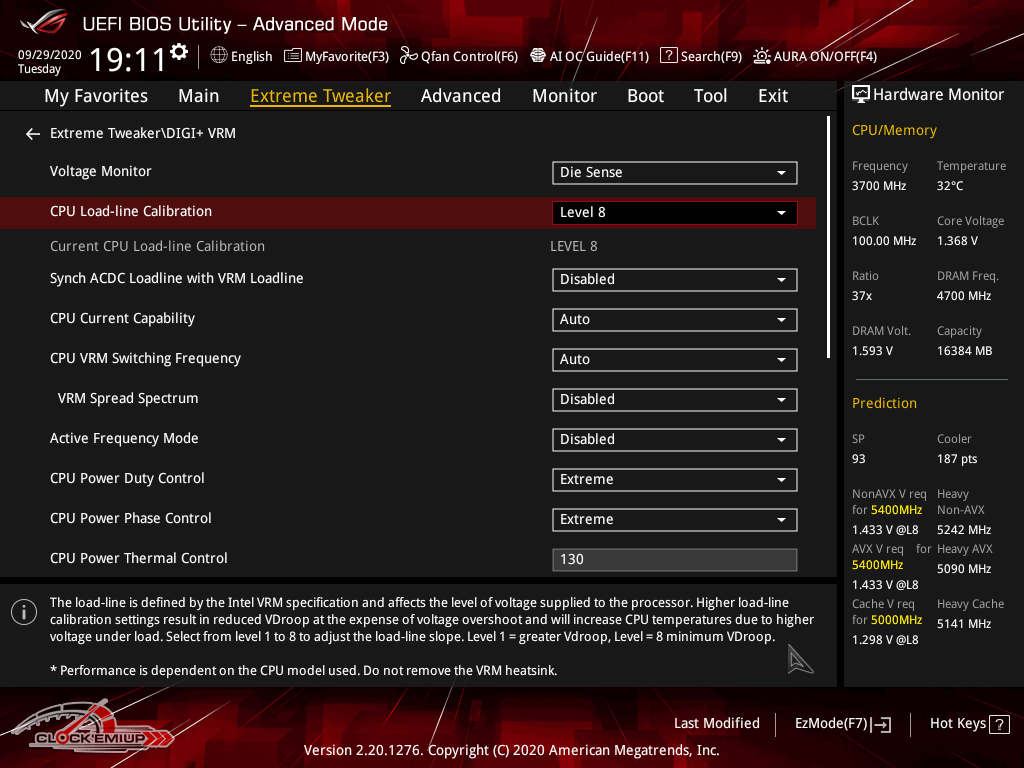Click the Hot Keys question mark icon
Viewport: 1024px width, 768px height.
click(999, 724)
